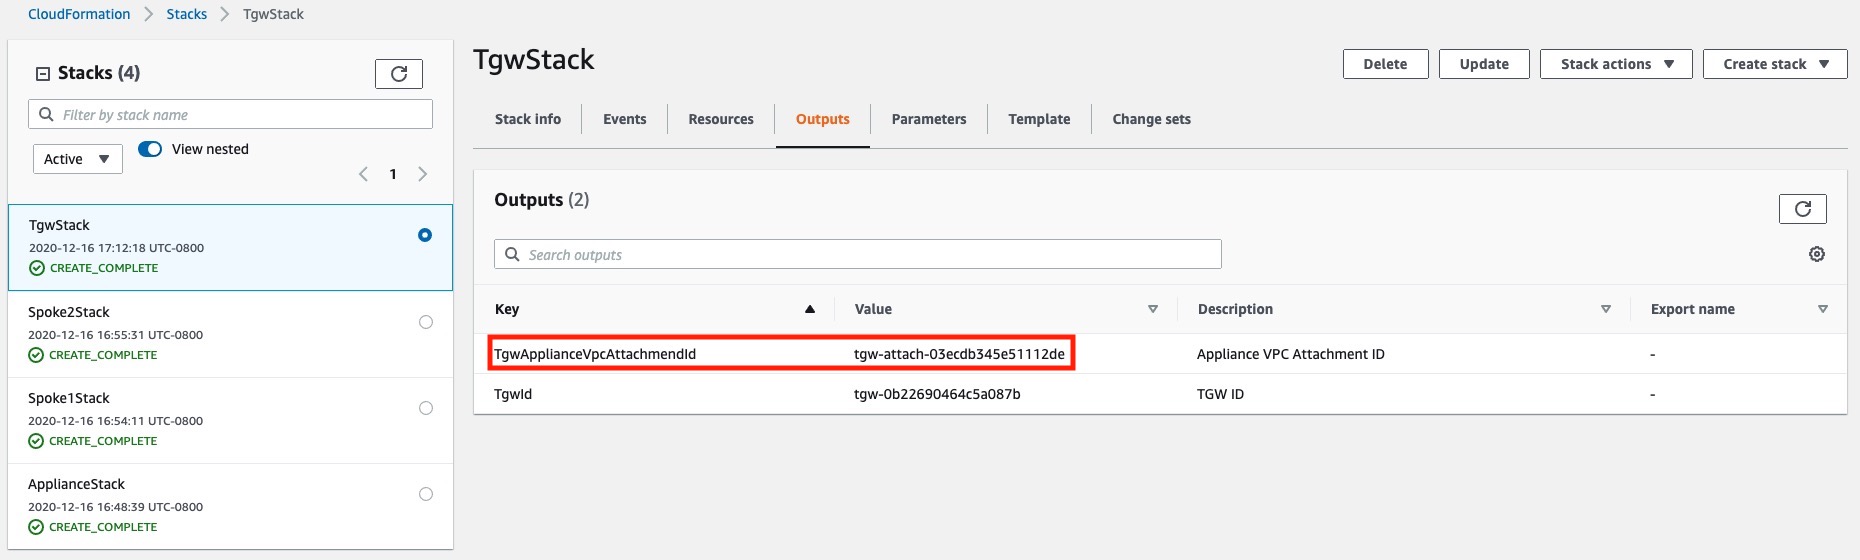This screenshot has height=560, width=1860.
Task: Select the Spoke1Stack radio button
Action: click(426, 408)
